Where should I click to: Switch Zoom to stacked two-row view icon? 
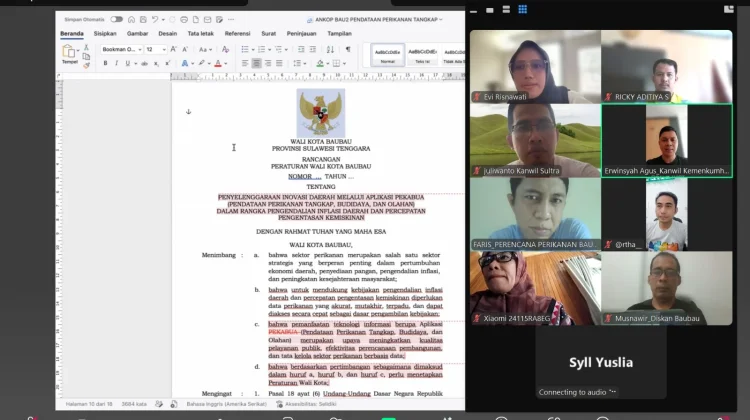[506, 10]
